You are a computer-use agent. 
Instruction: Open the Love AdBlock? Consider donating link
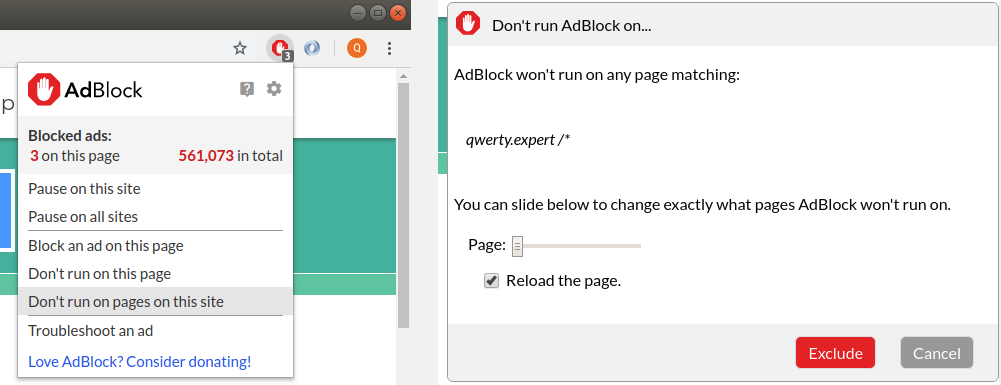coord(140,362)
